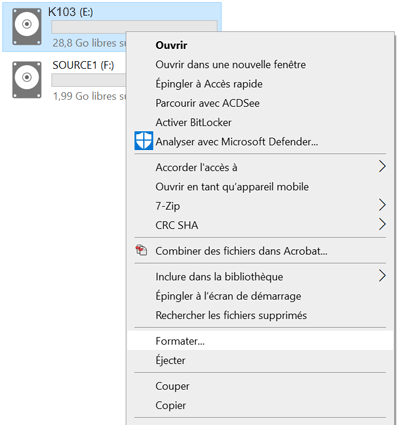Image resolution: width=400 pixels, height=425 pixels.
Task: Click the SOURCE1 (F:) drive icon
Action: pyautogui.click(x=27, y=79)
